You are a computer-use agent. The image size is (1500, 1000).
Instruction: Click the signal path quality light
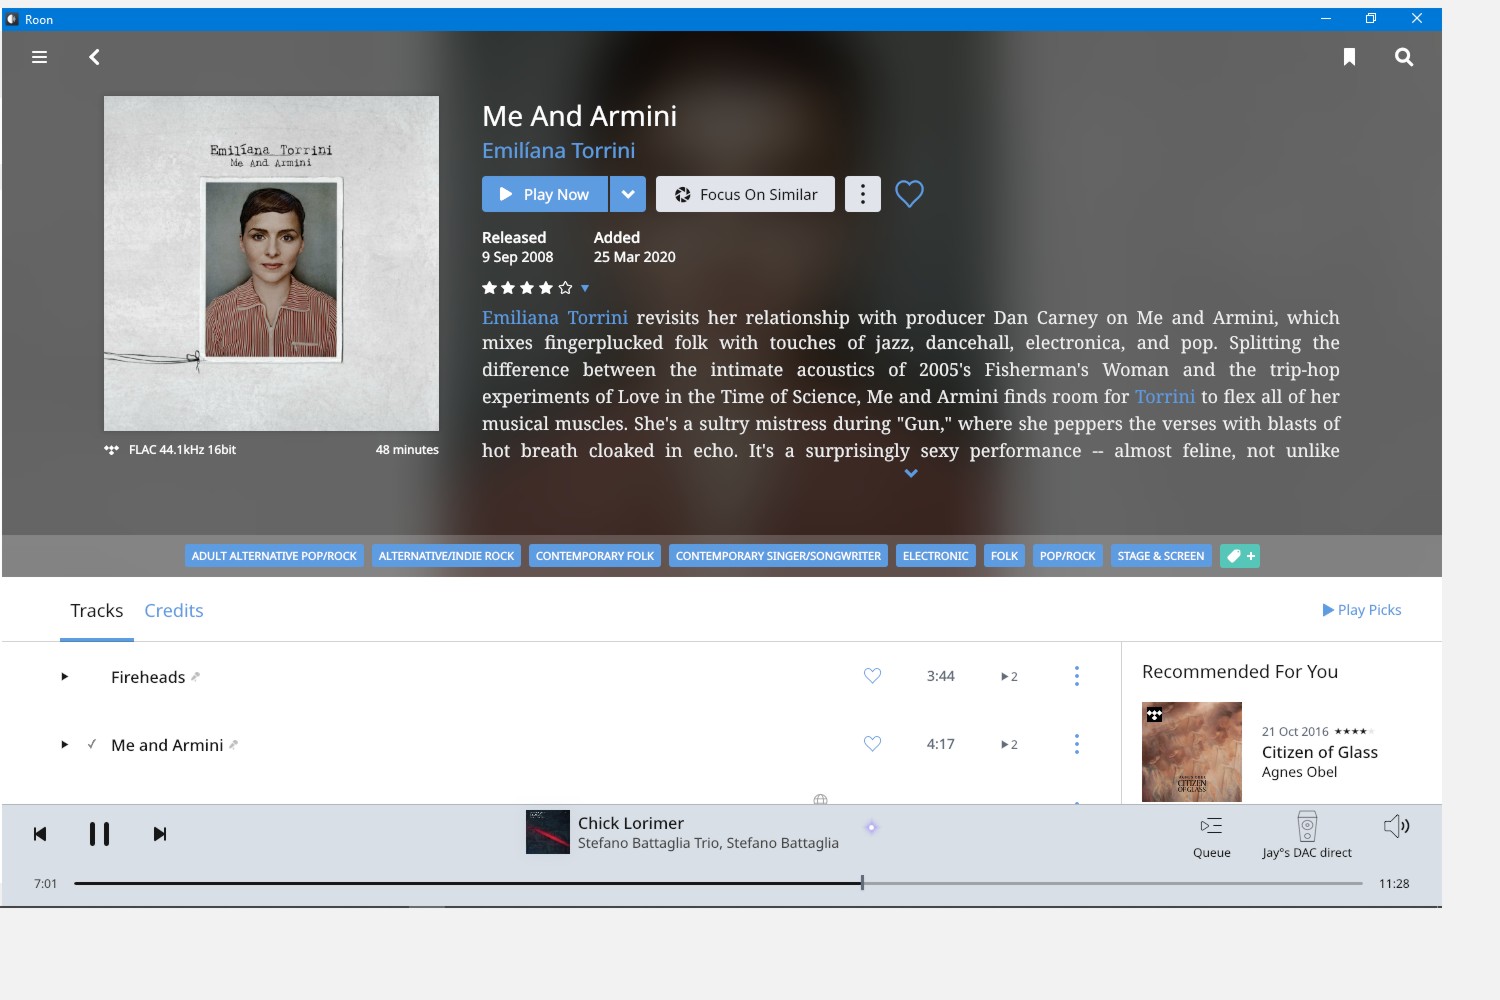(871, 827)
